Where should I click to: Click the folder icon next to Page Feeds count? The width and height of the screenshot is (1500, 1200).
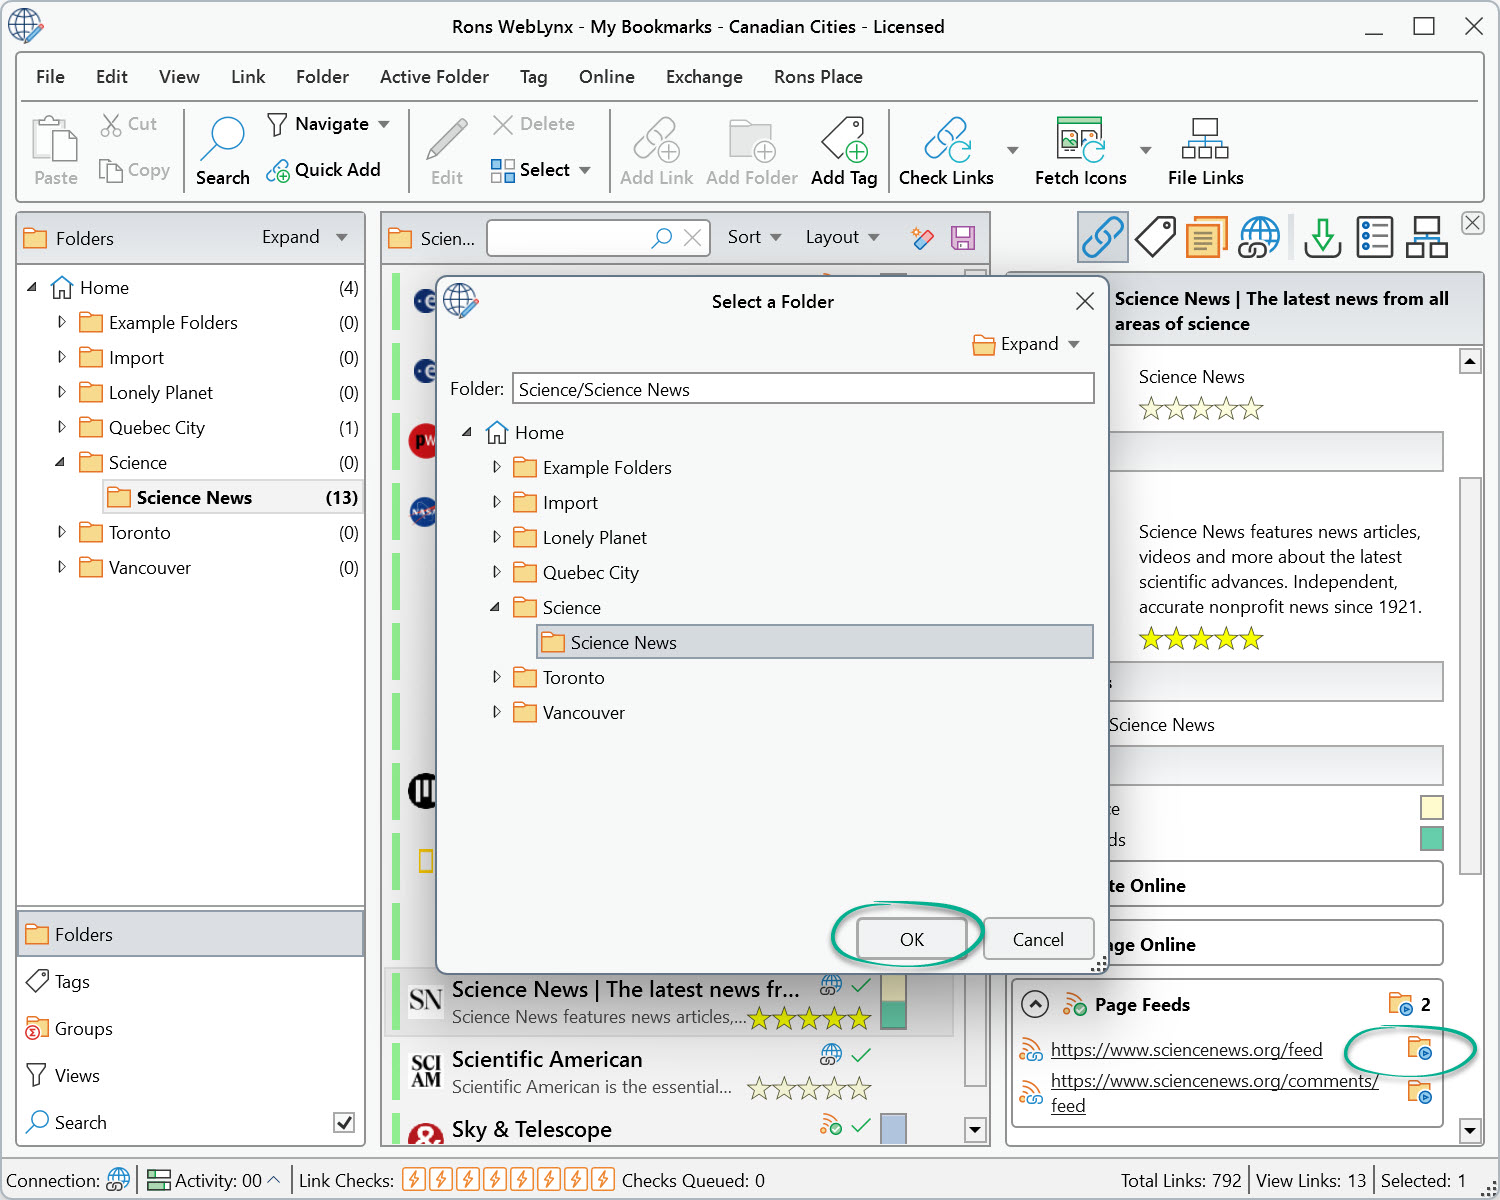click(x=1401, y=1004)
